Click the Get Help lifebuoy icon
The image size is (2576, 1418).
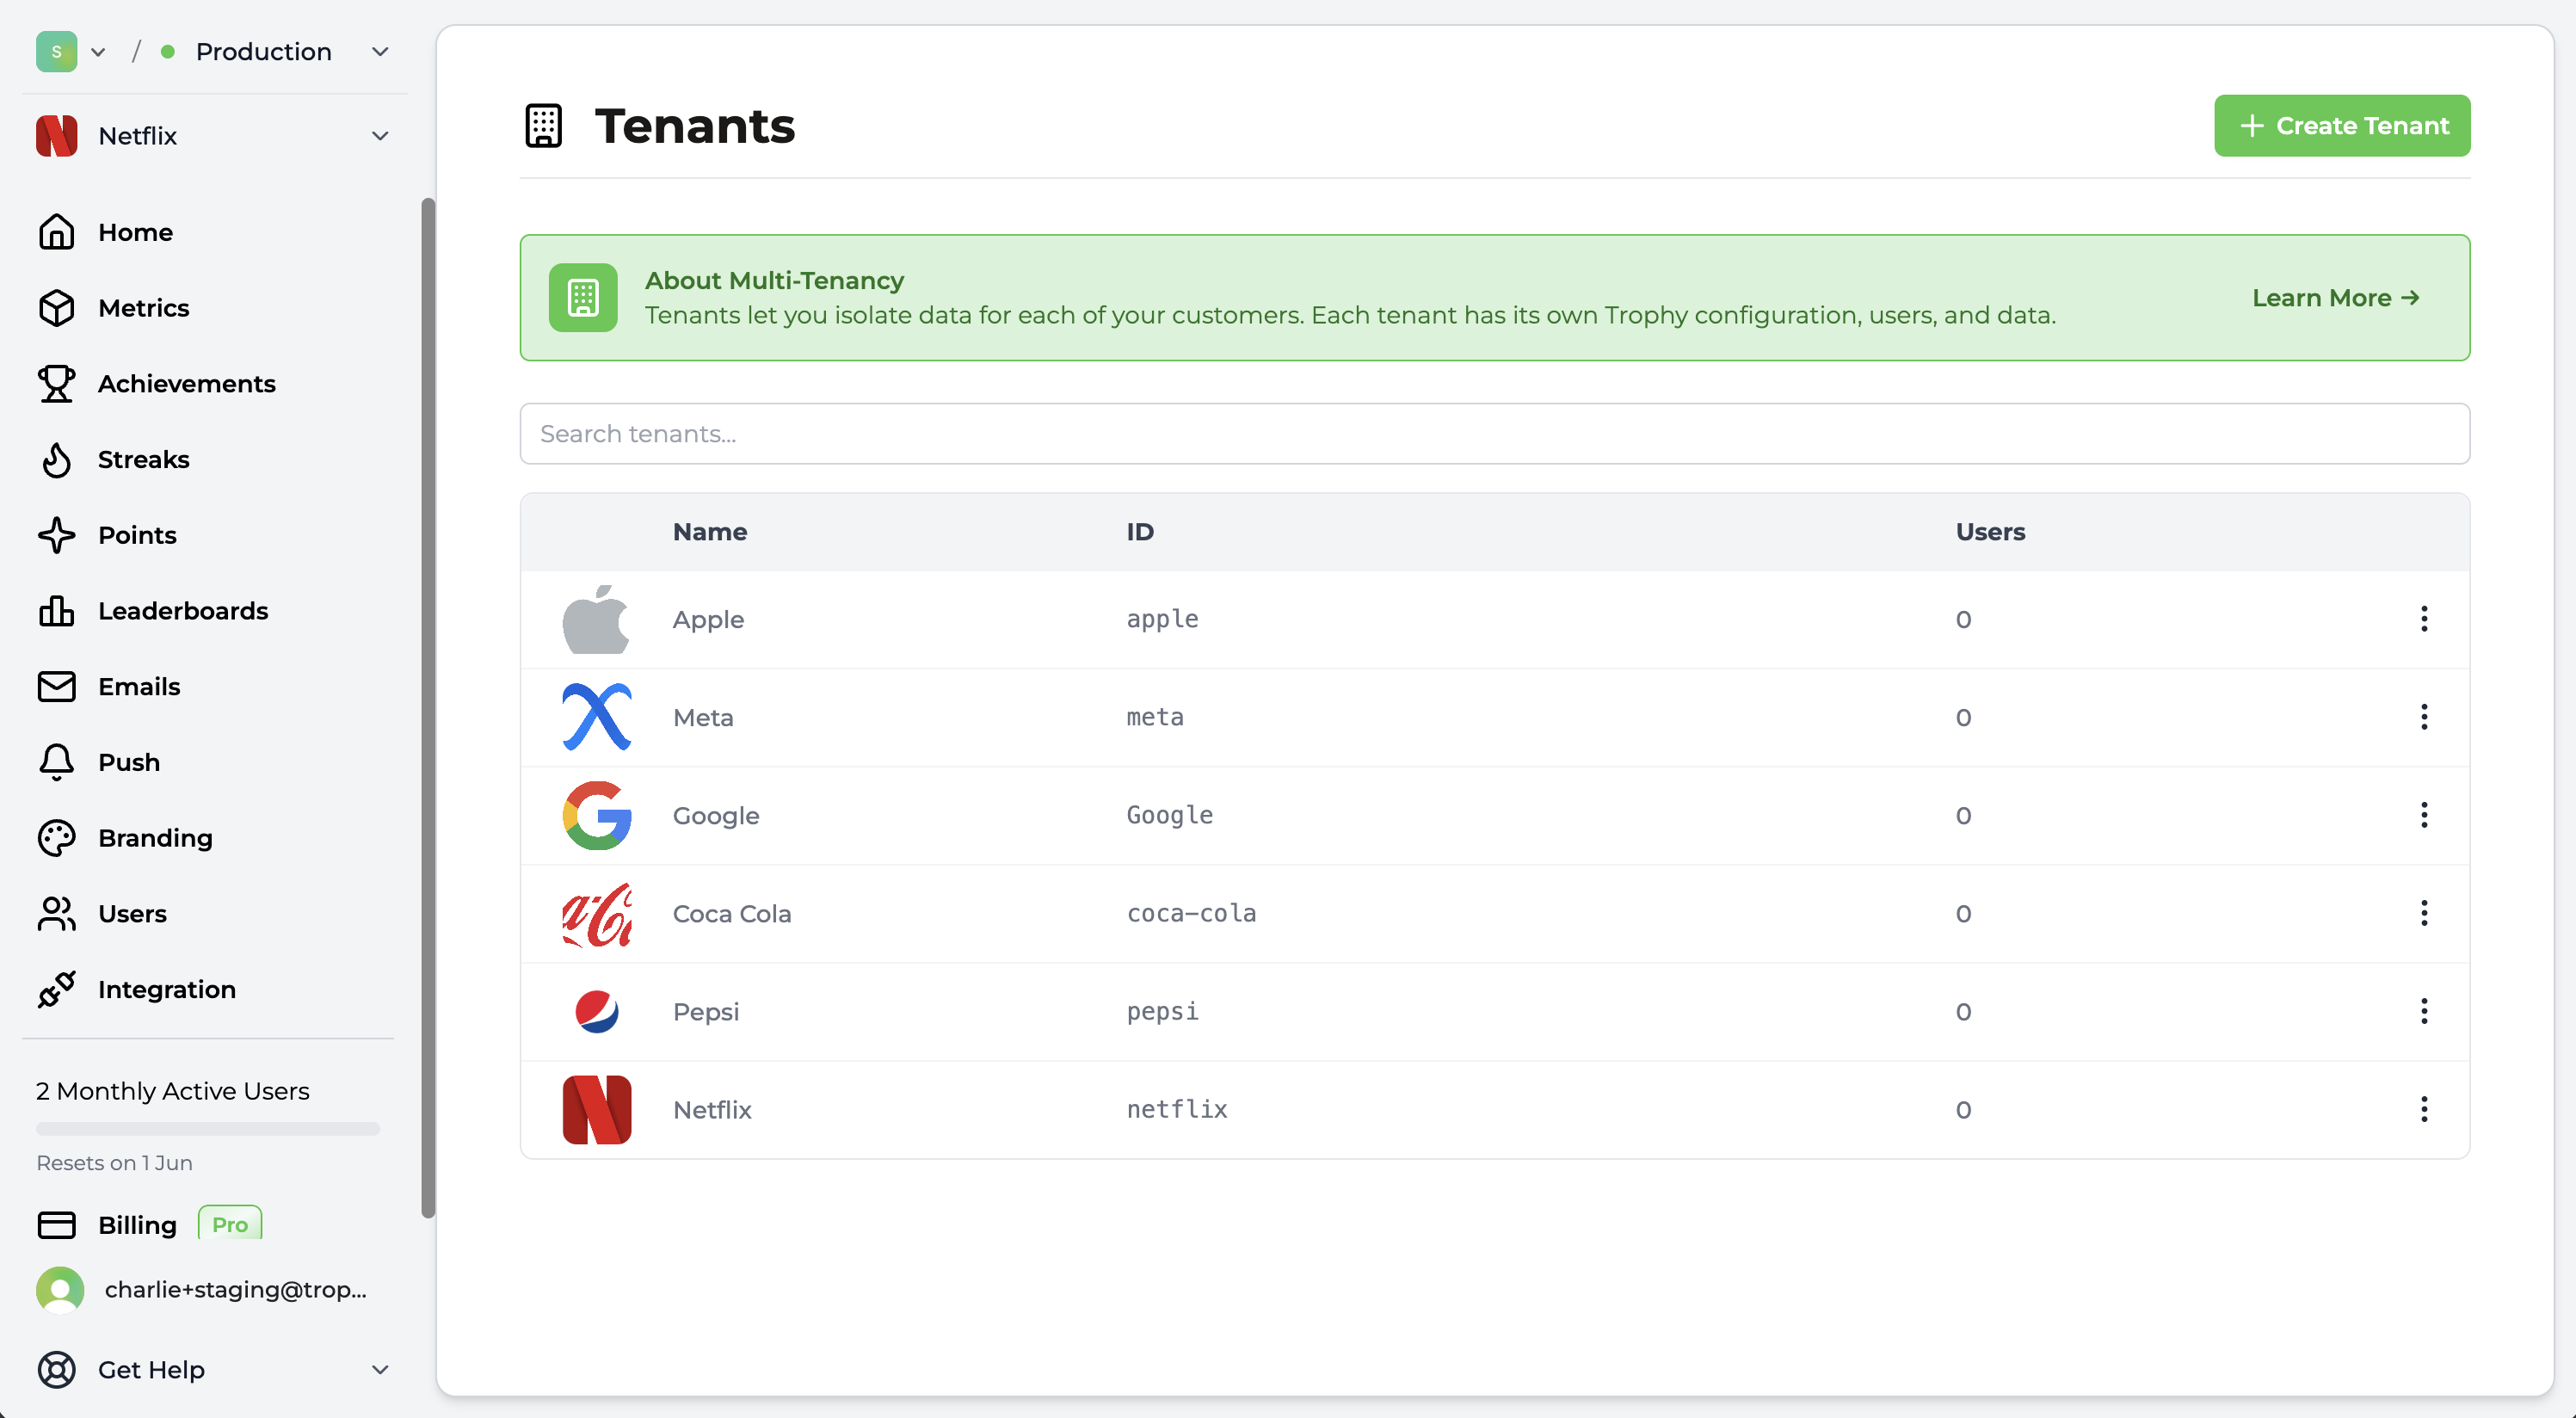[x=56, y=1370]
